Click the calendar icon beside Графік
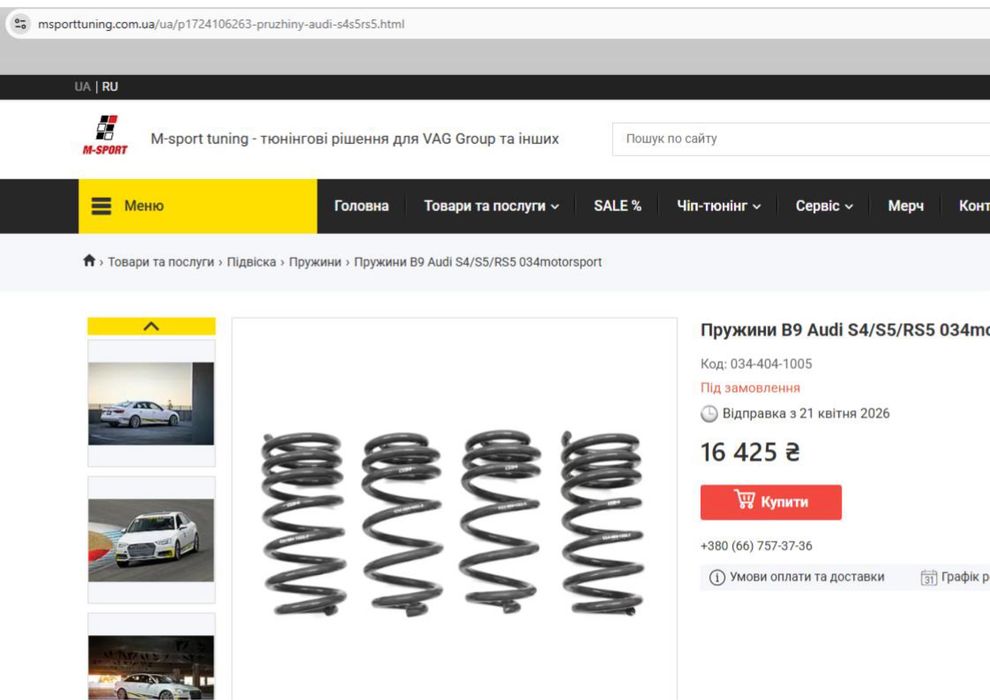This screenshot has width=990, height=700. pos(929,578)
